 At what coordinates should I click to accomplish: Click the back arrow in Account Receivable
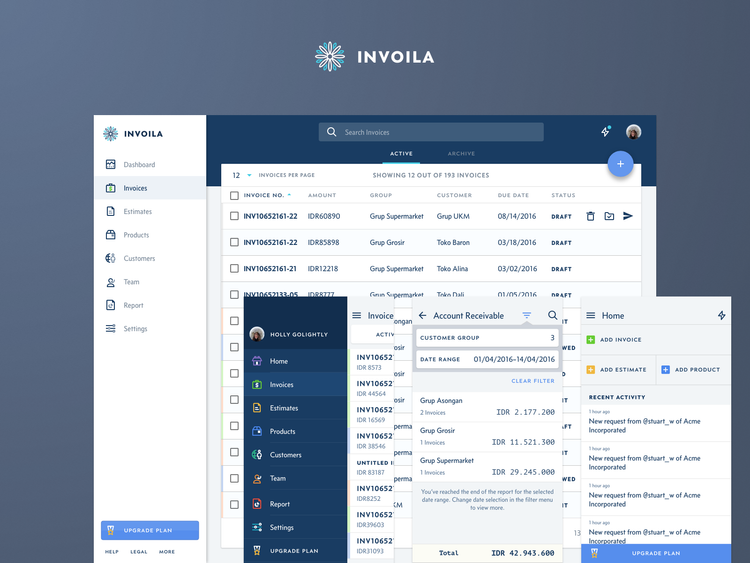(422, 316)
